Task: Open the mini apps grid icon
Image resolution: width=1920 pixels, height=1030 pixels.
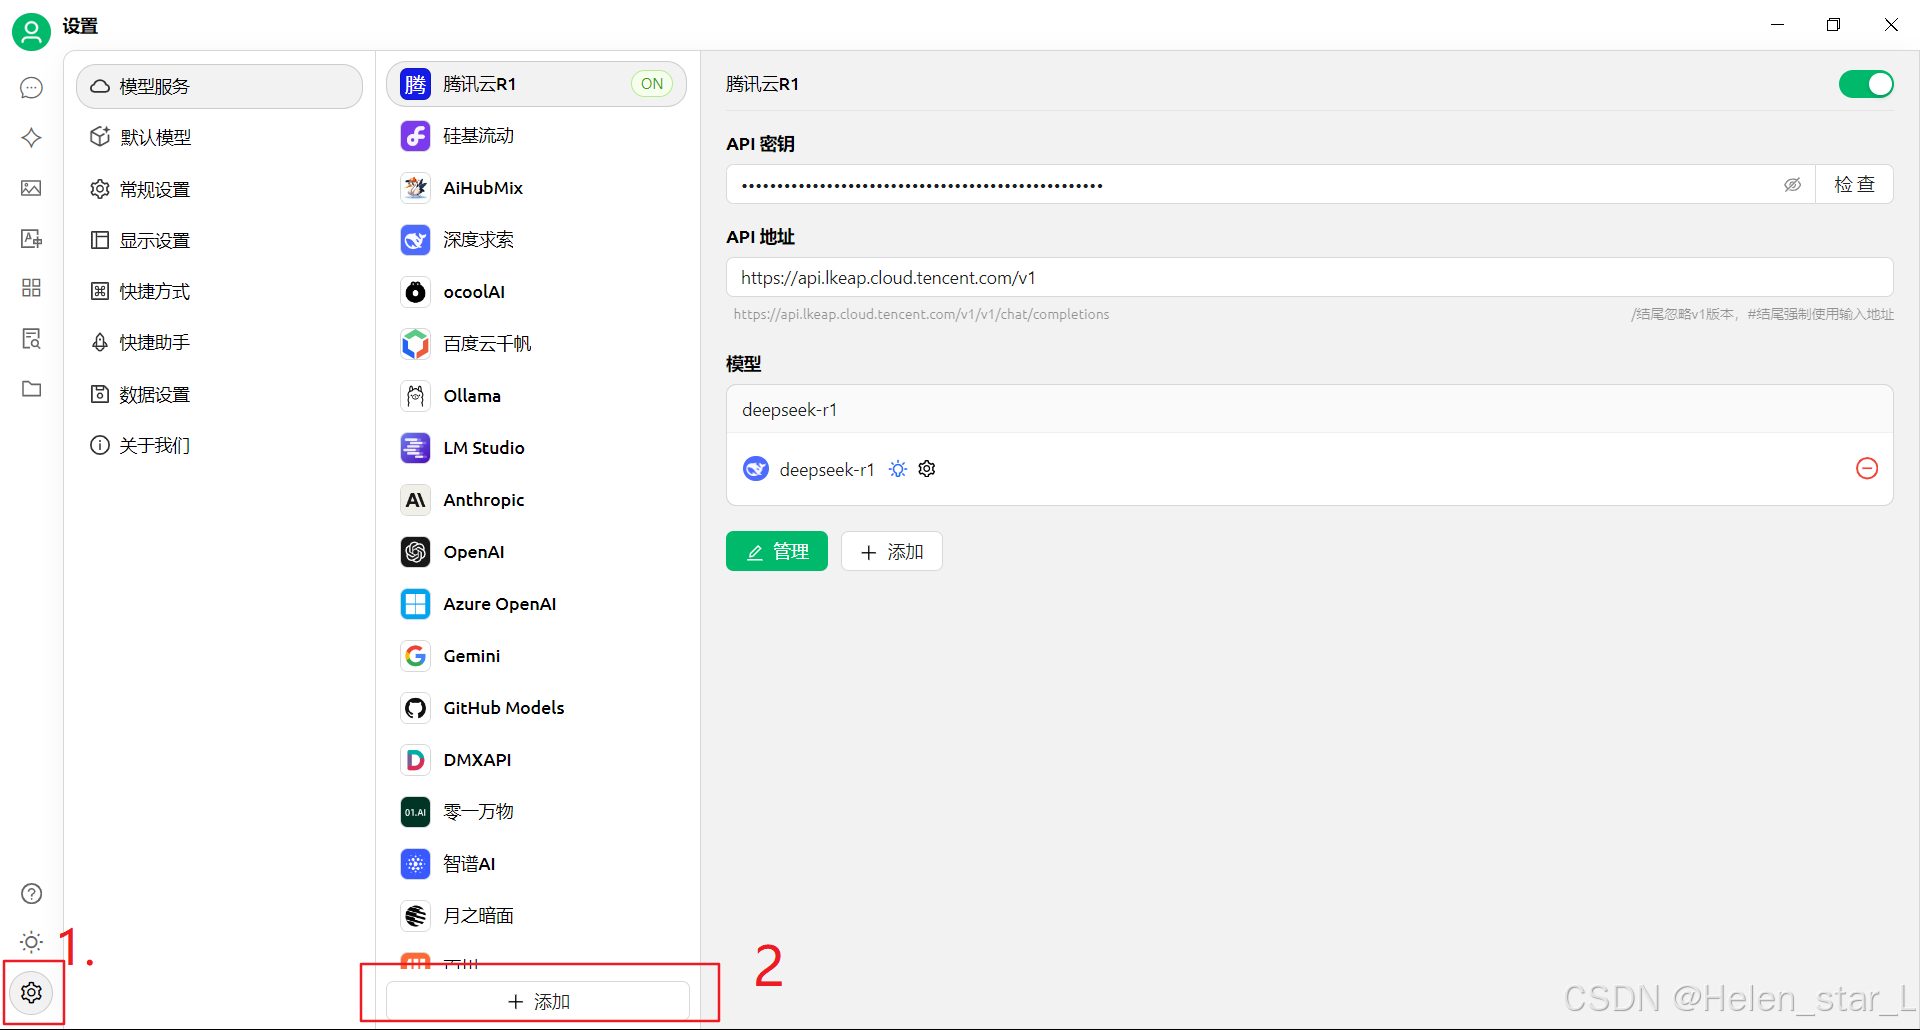Action: pyautogui.click(x=32, y=288)
